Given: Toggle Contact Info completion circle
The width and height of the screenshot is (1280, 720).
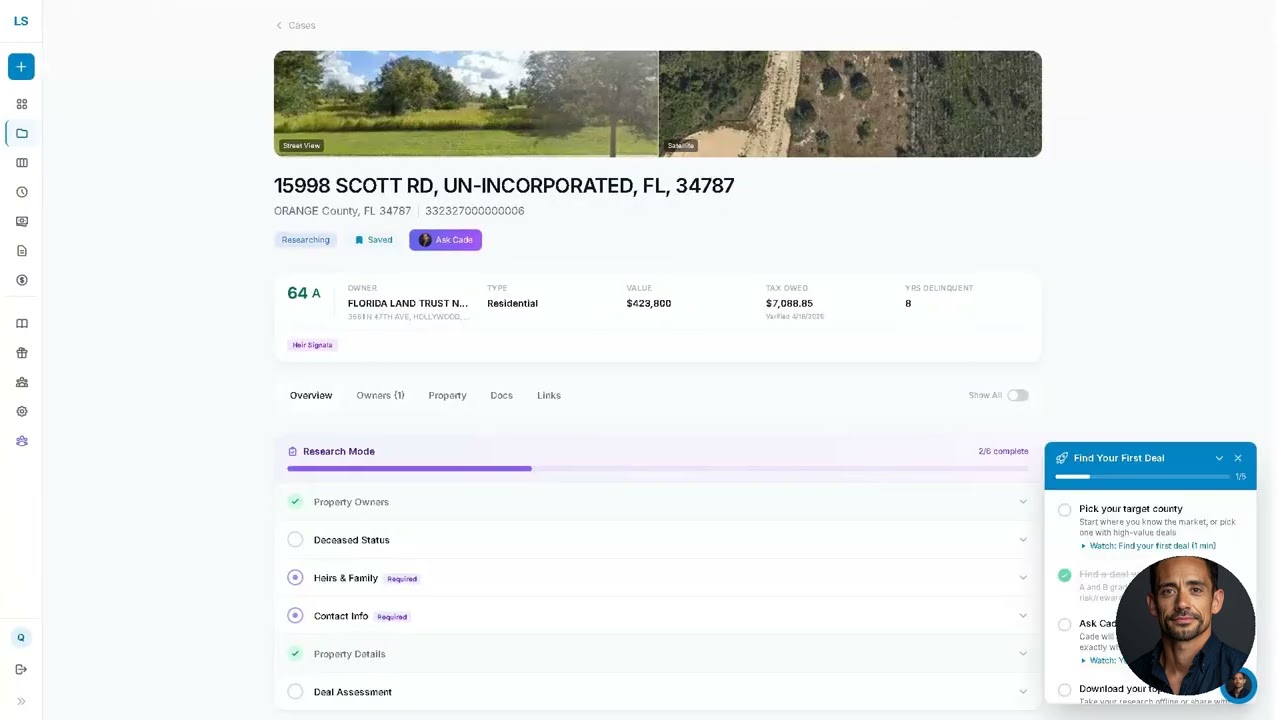Looking at the screenshot, I should [295, 616].
